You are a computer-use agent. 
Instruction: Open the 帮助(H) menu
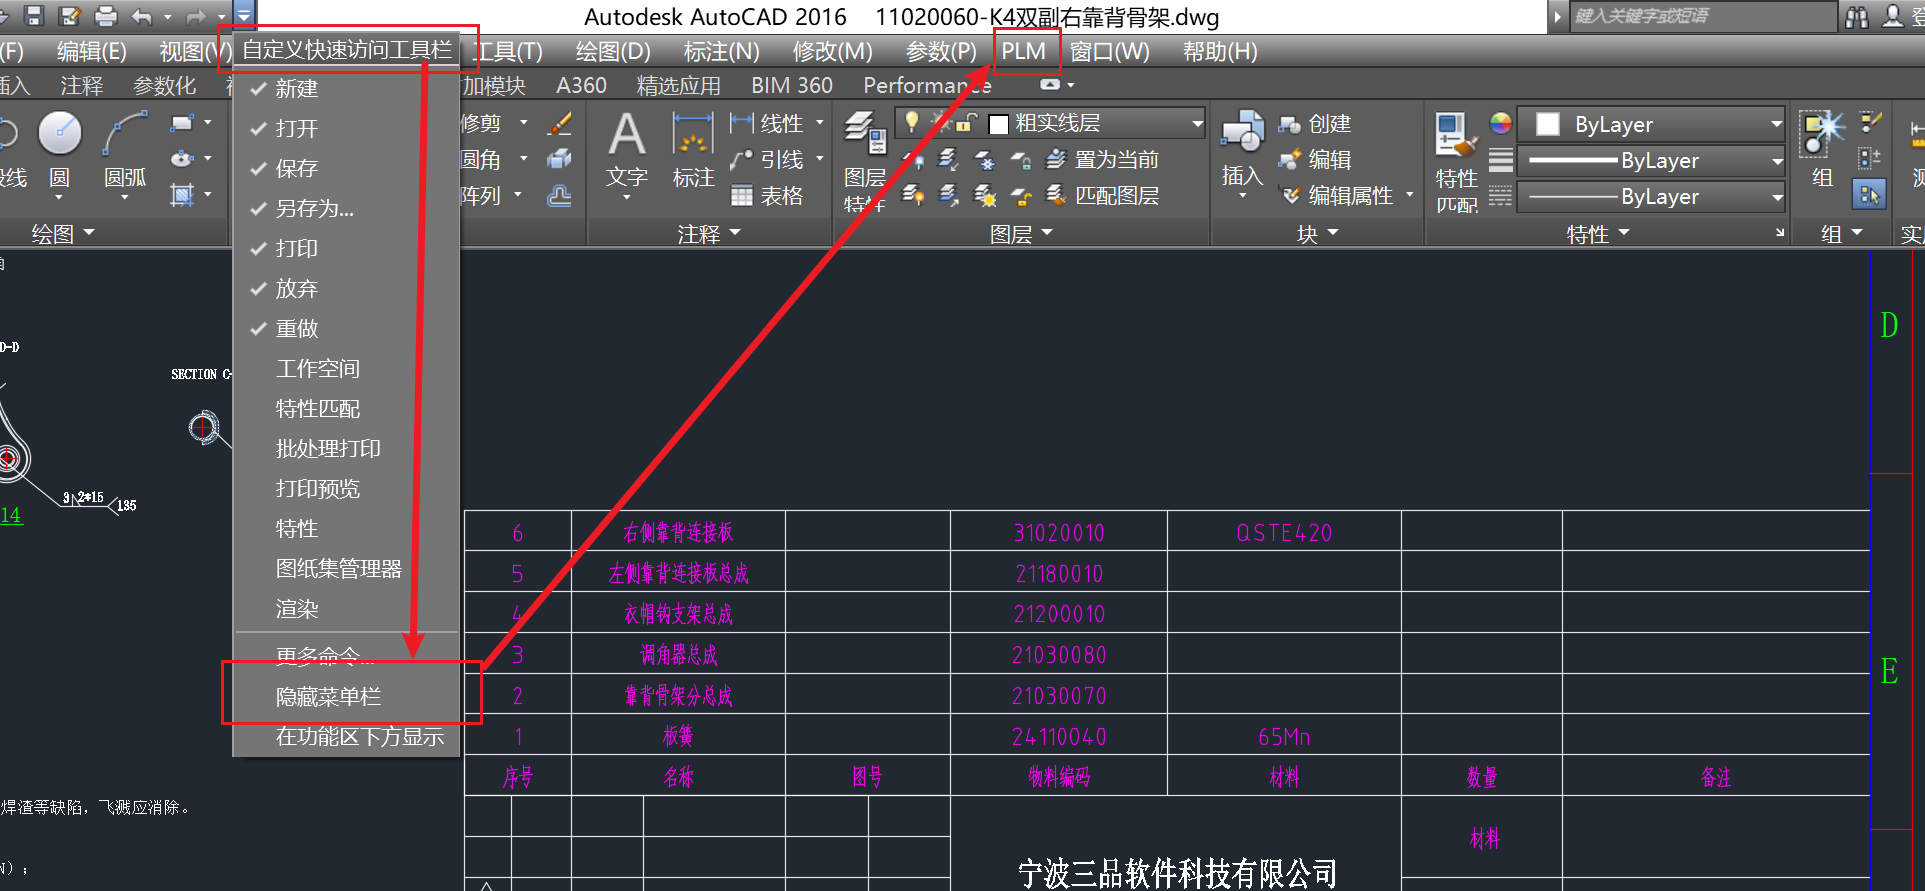pyautogui.click(x=1220, y=51)
